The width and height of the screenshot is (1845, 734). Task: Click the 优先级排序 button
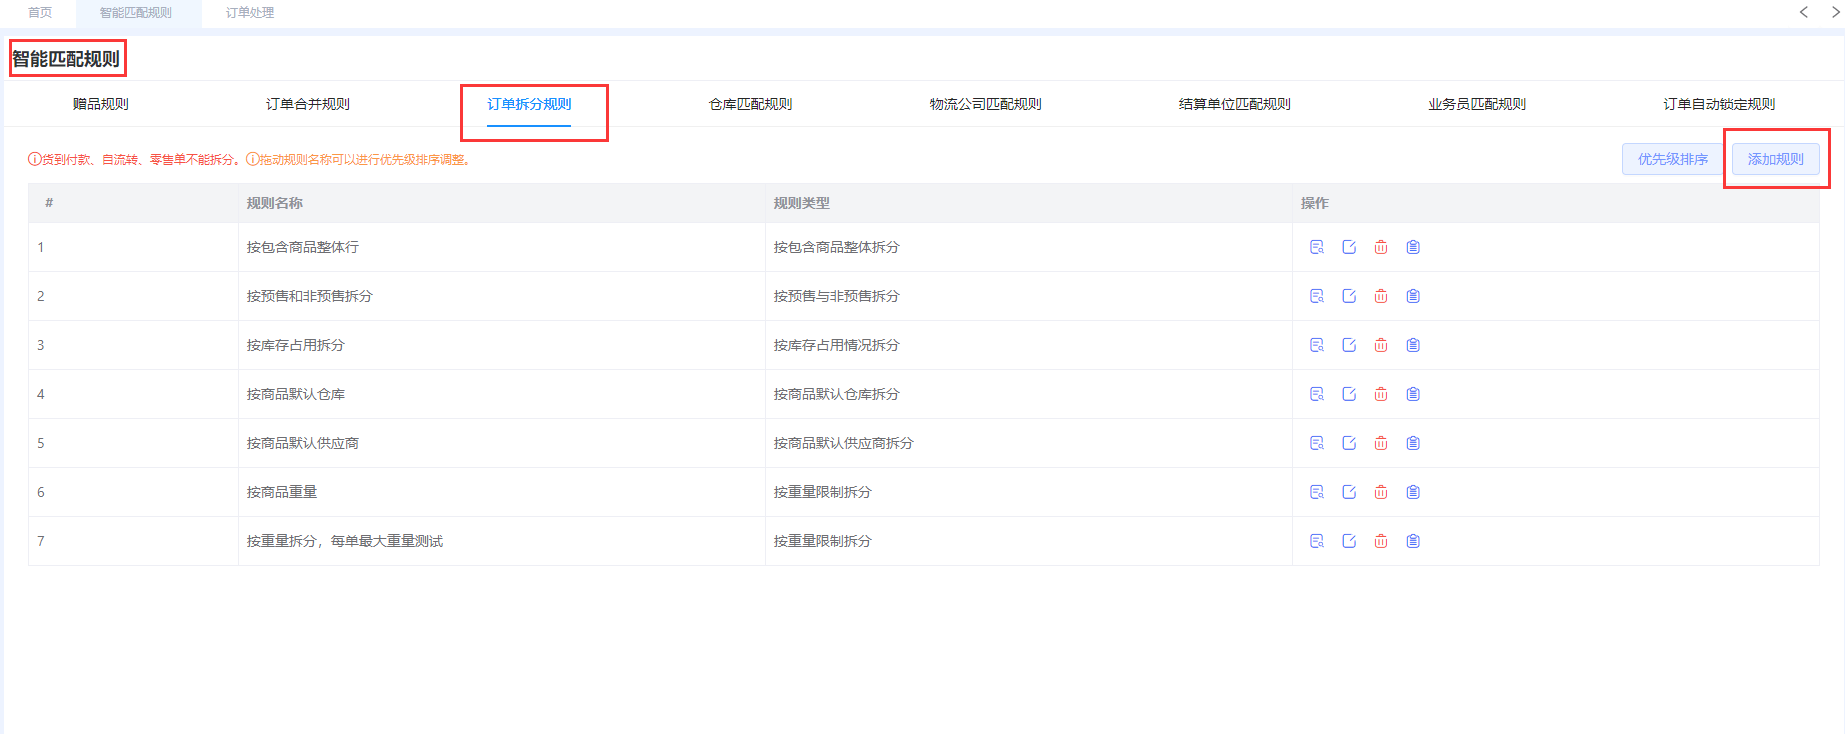(x=1673, y=159)
